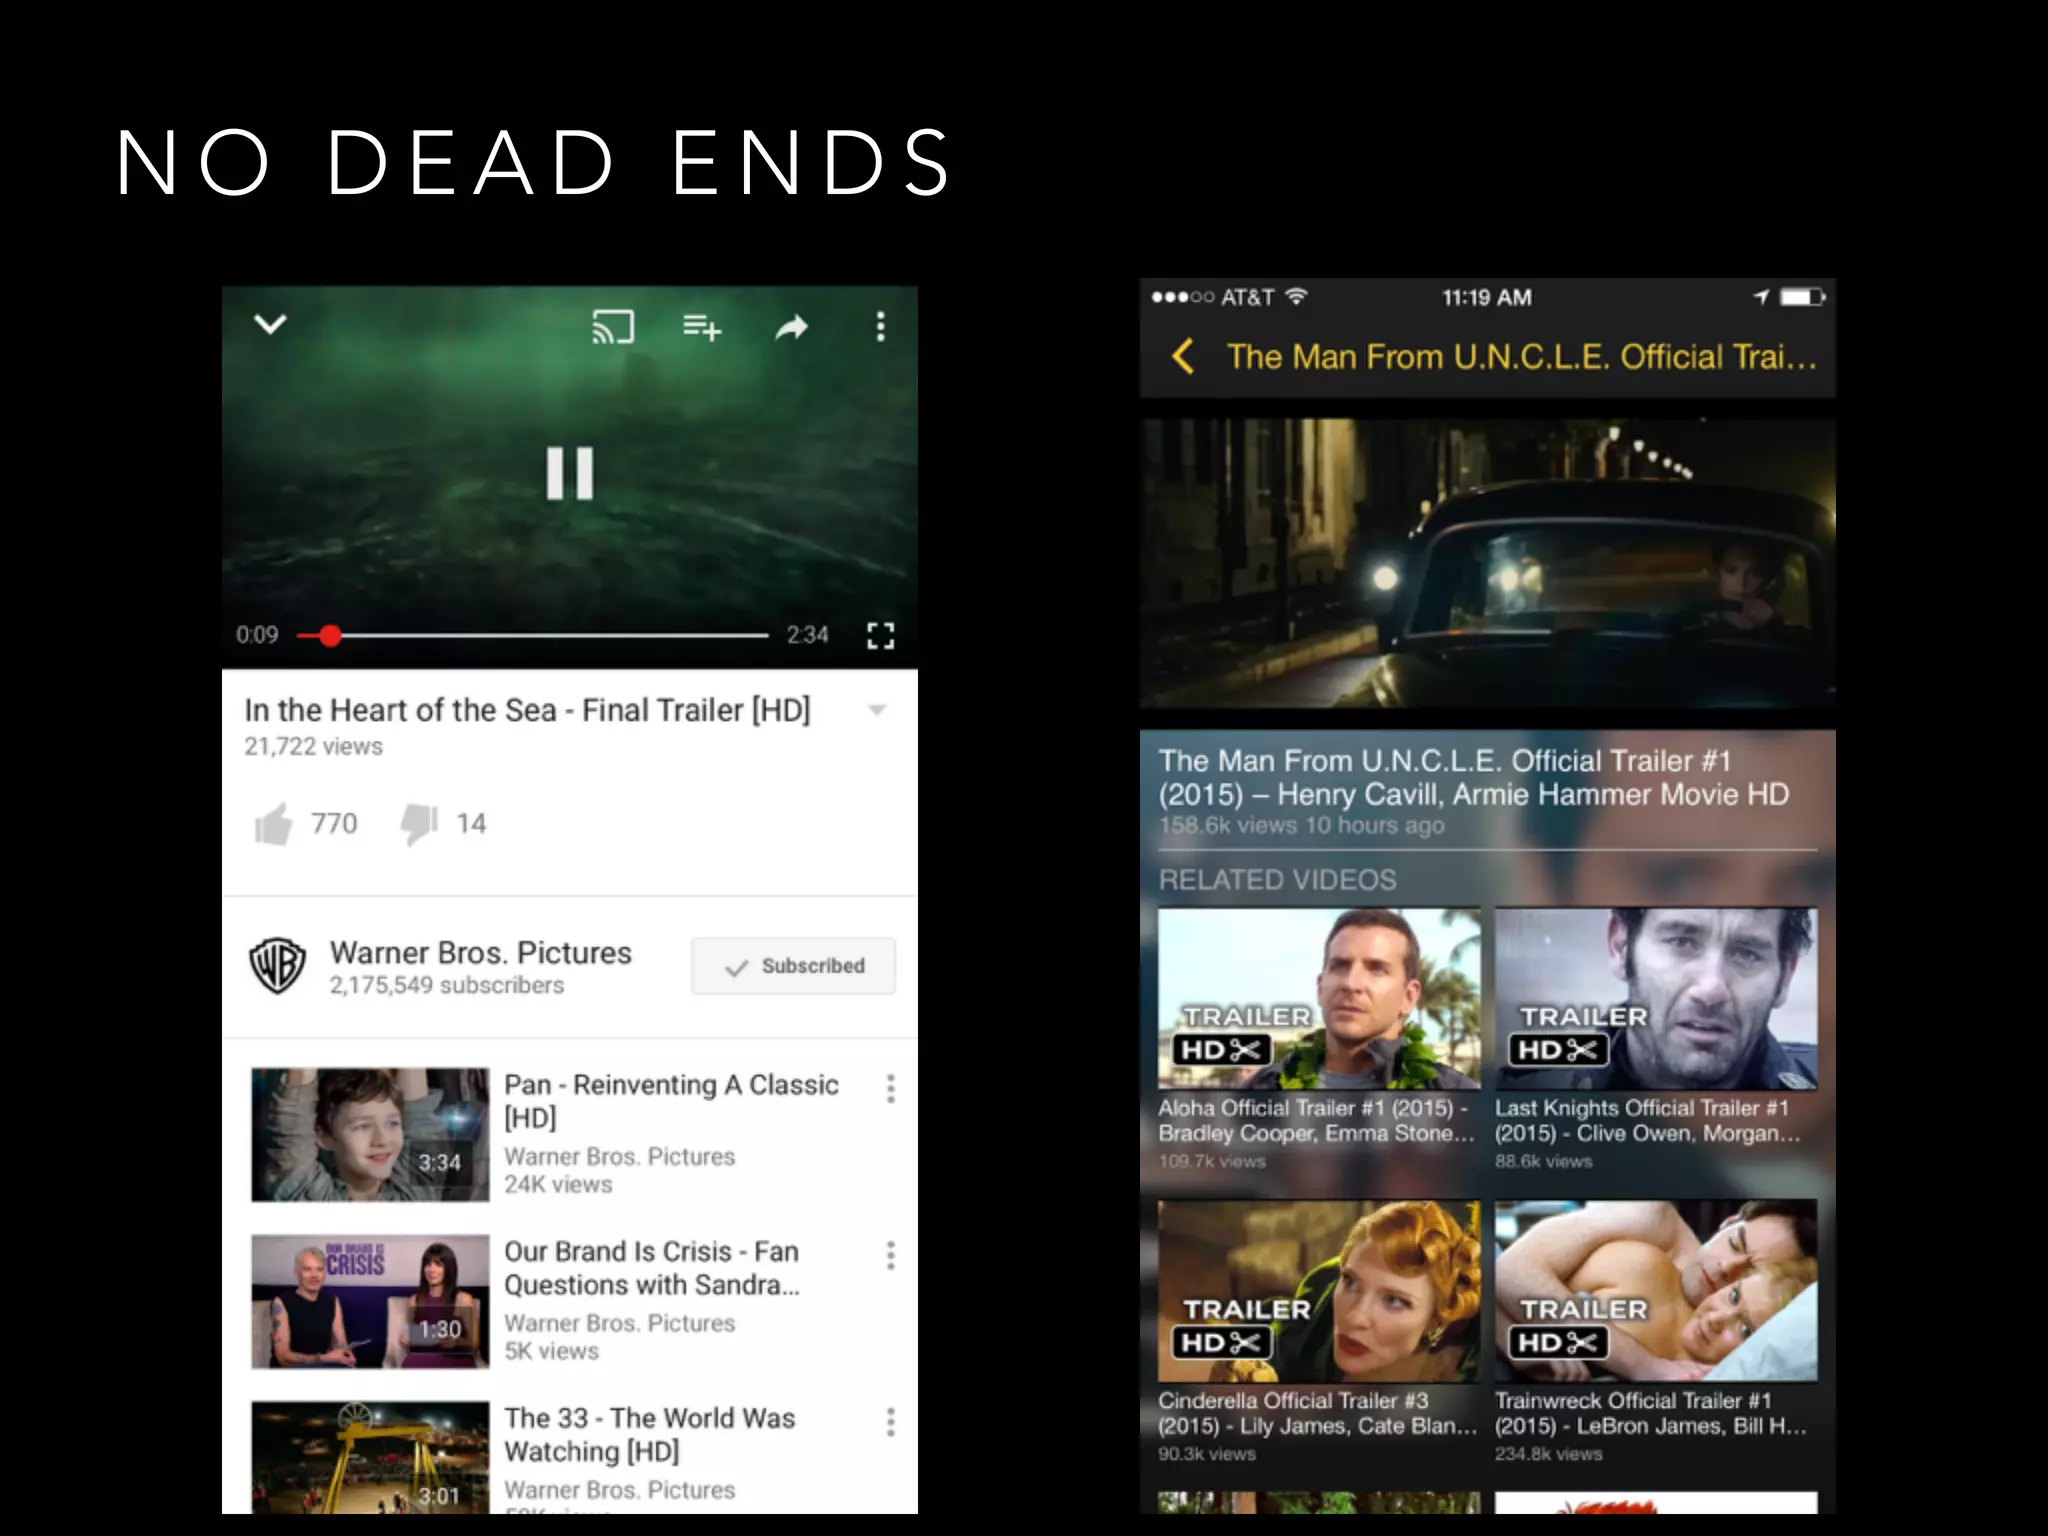Open the Pan - Reinventing A Classic video

point(370,1134)
